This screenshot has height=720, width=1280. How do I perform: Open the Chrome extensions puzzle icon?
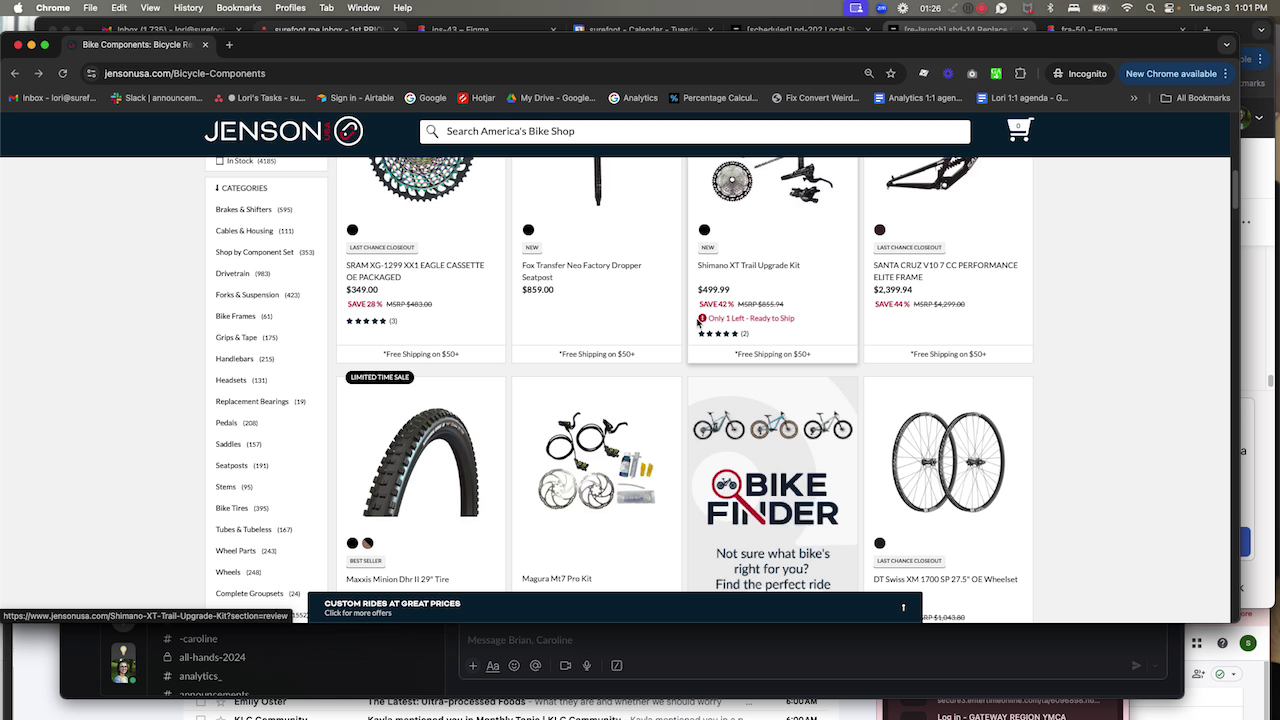(x=1020, y=73)
